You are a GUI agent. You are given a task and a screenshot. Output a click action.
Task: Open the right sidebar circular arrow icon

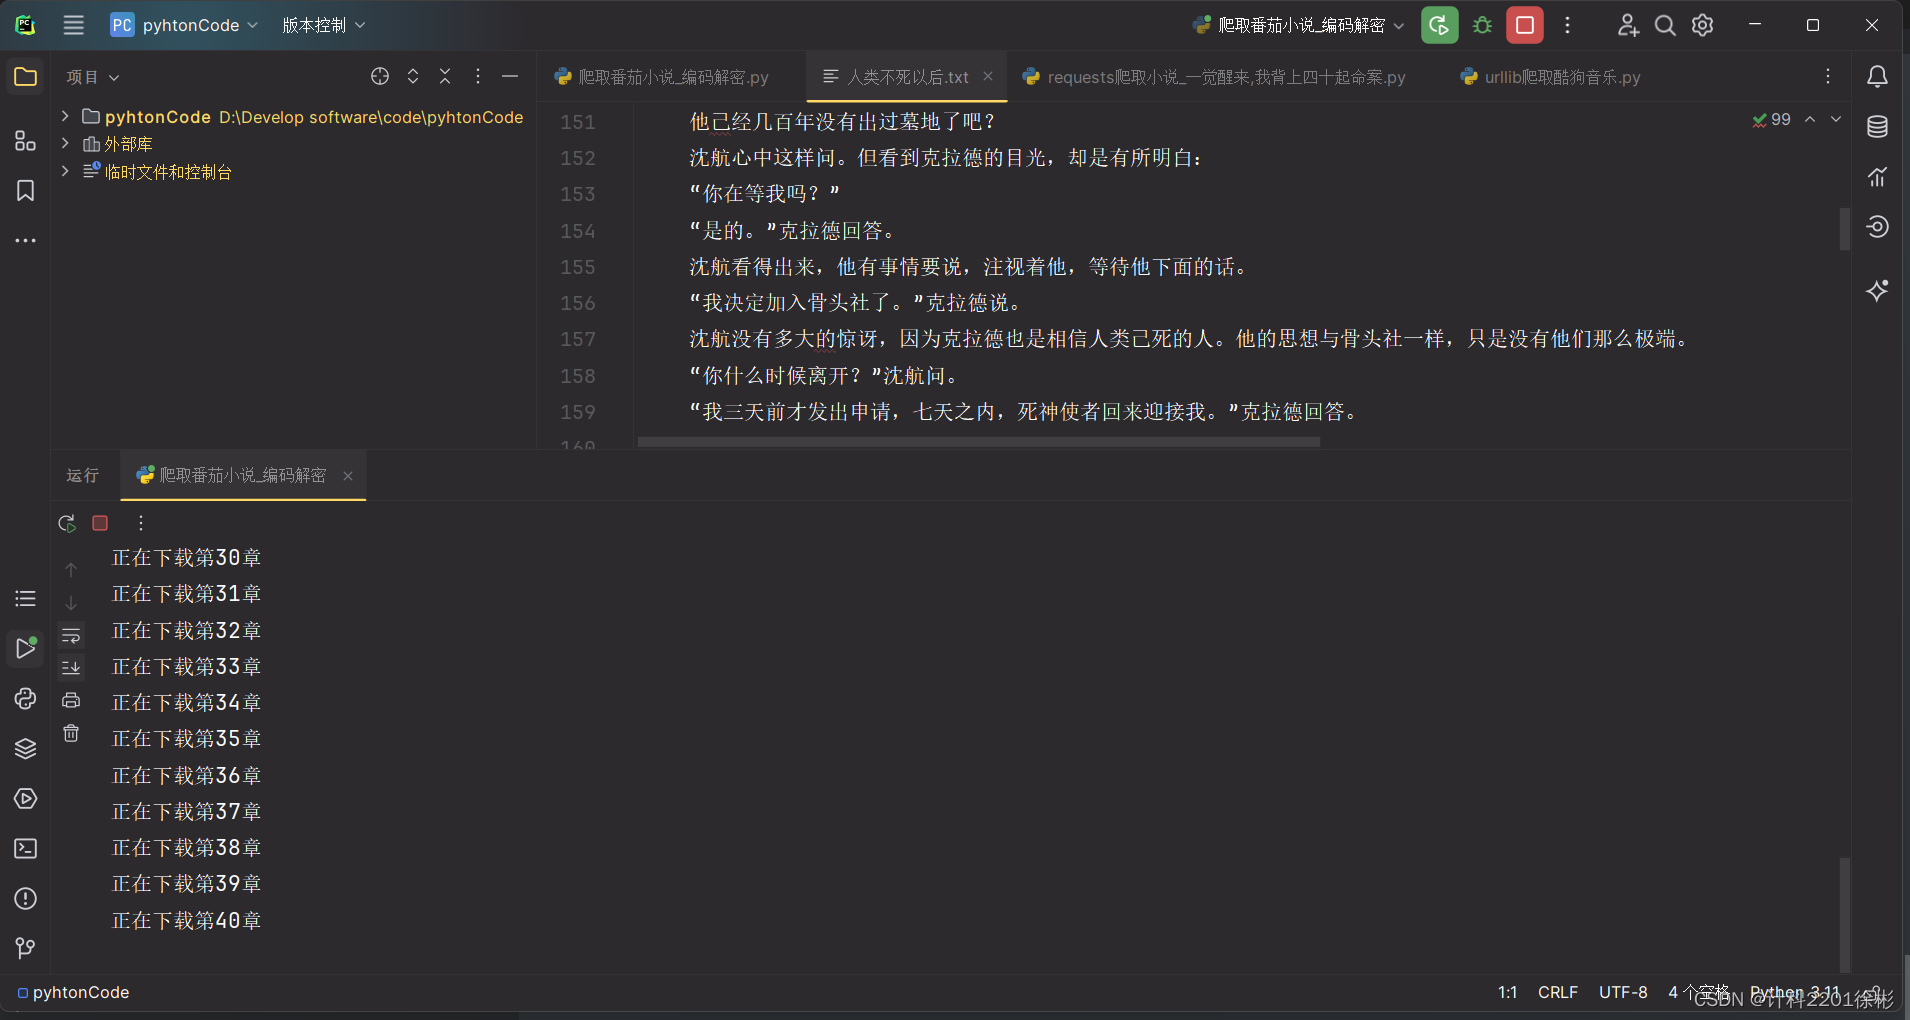(1878, 227)
